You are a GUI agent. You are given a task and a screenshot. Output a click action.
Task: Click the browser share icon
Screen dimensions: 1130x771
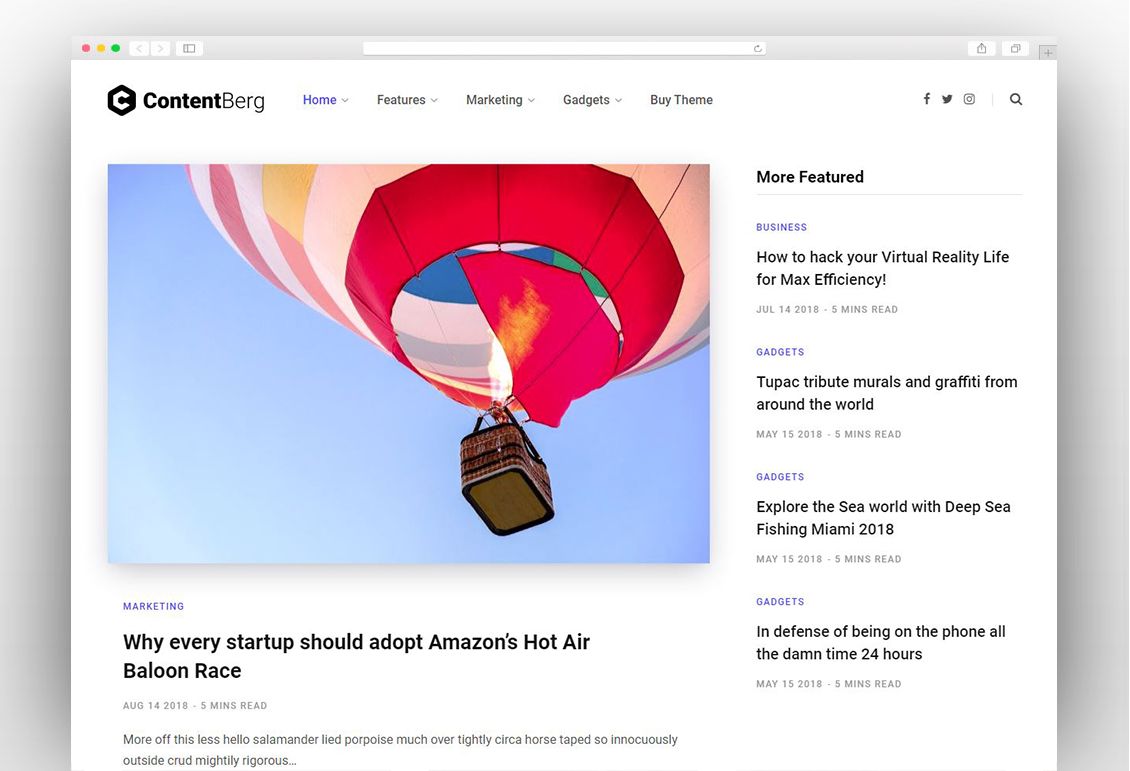(x=981, y=48)
